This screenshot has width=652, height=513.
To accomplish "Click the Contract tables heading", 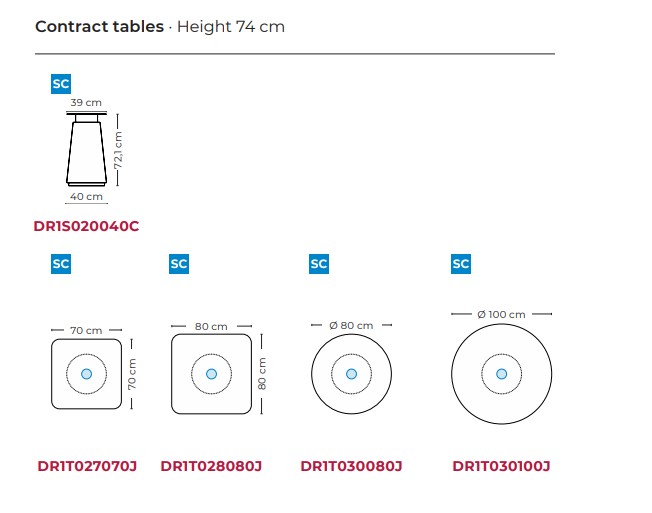I will pos(99,27).
